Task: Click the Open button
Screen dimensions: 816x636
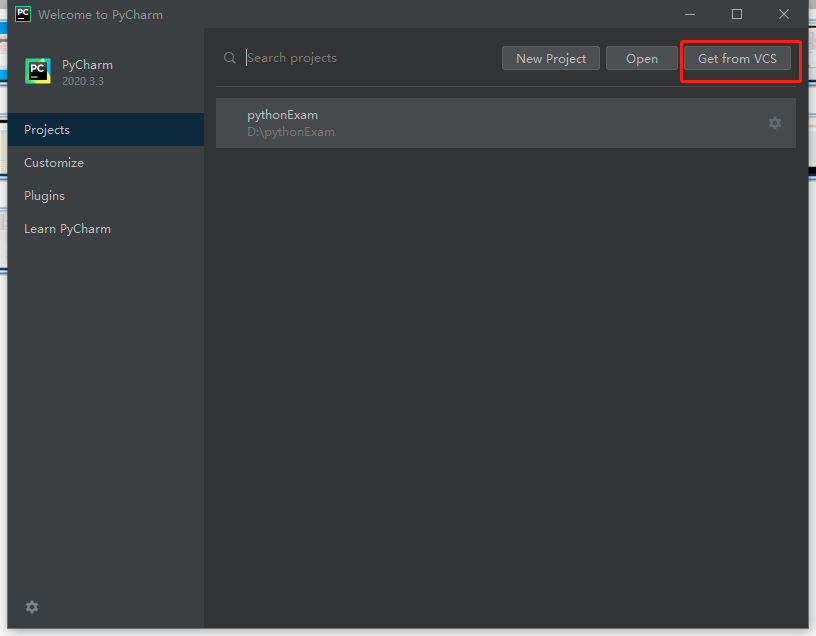Action: pyautogui.click(x=642, y=58)
